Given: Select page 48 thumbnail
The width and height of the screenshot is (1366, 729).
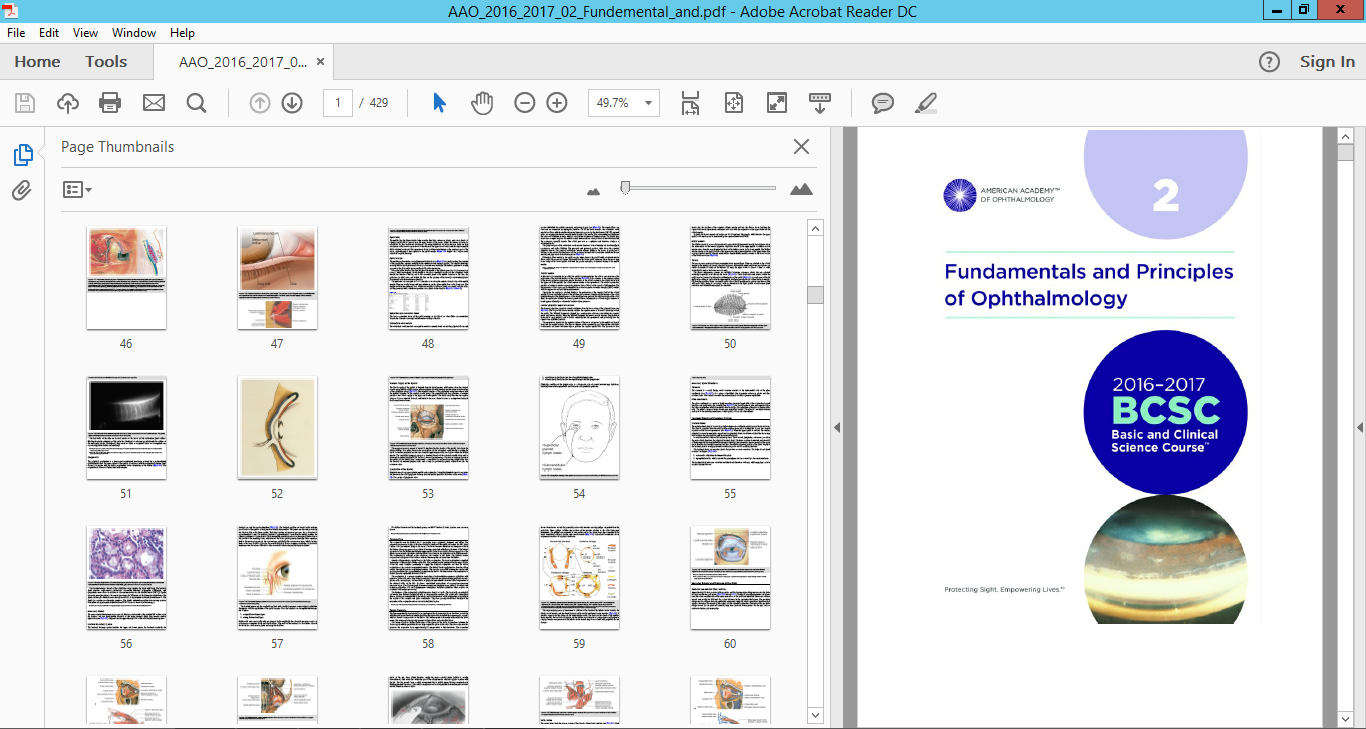Looking at the screenshot, I should pos(428,278).
